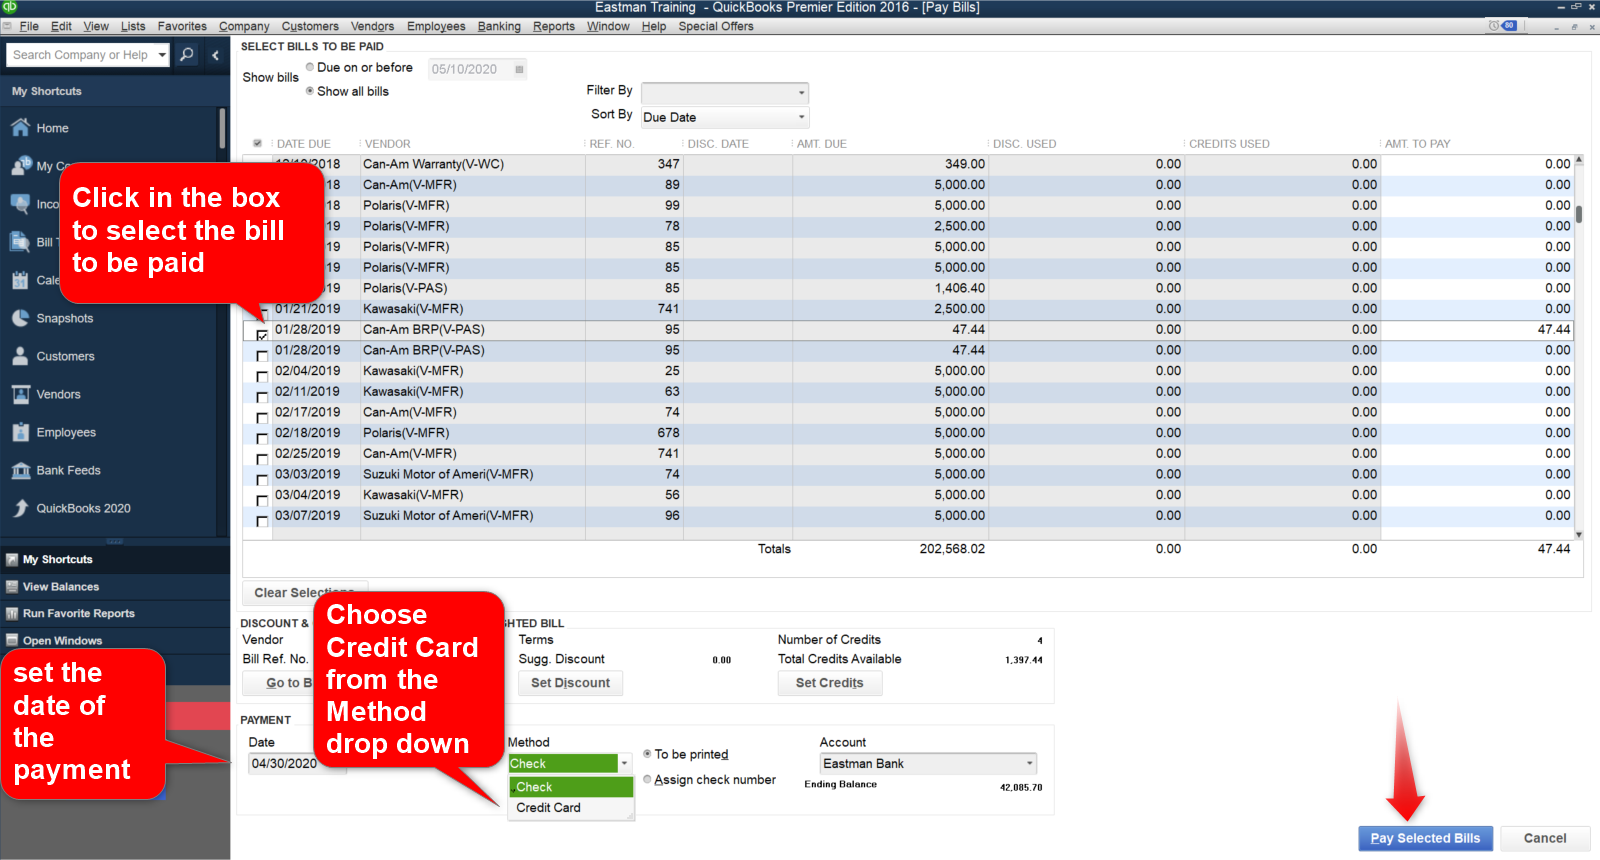The width and height of the screenshot is (1600, 860).
Task: Uncheck the selected 01/28/2019 Can-Am BRP bill
Action: 262,334
